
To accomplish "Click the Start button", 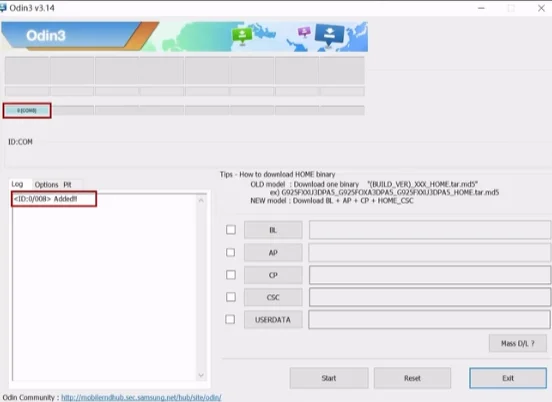I will click(329, 378).
